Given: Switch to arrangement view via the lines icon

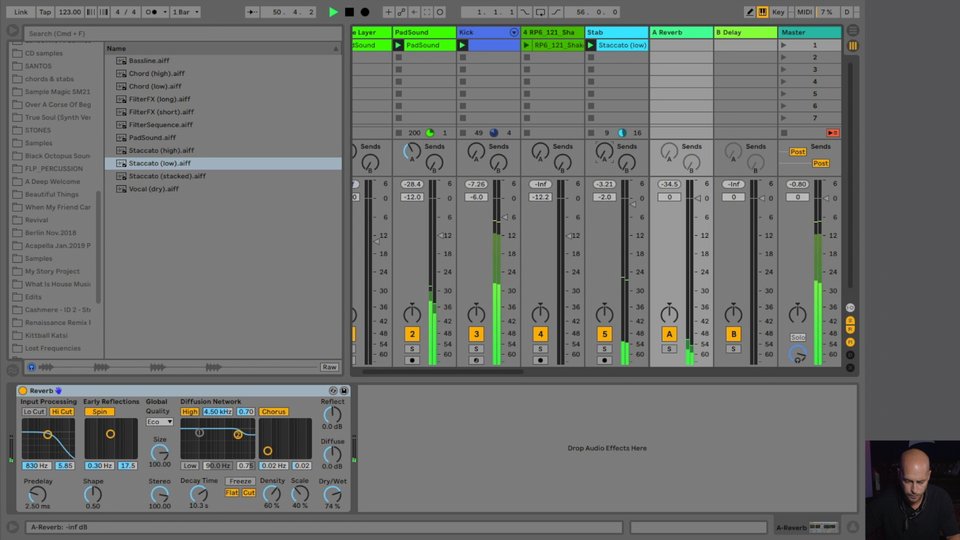Looking at the screenshot, I should tap(853, 31).
